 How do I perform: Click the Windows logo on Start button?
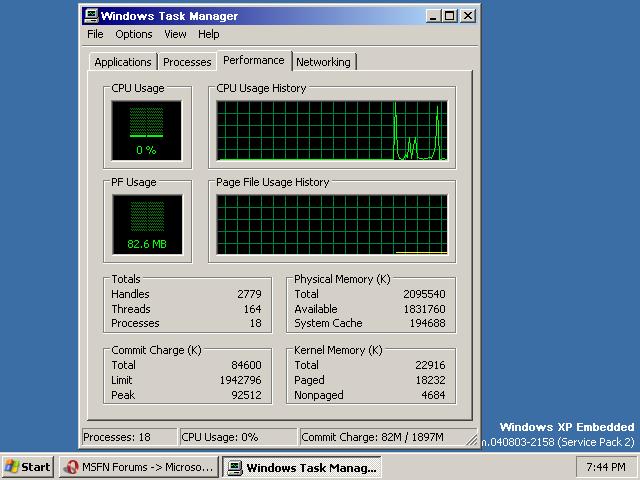pyautogui.click(x=12, y=467)
